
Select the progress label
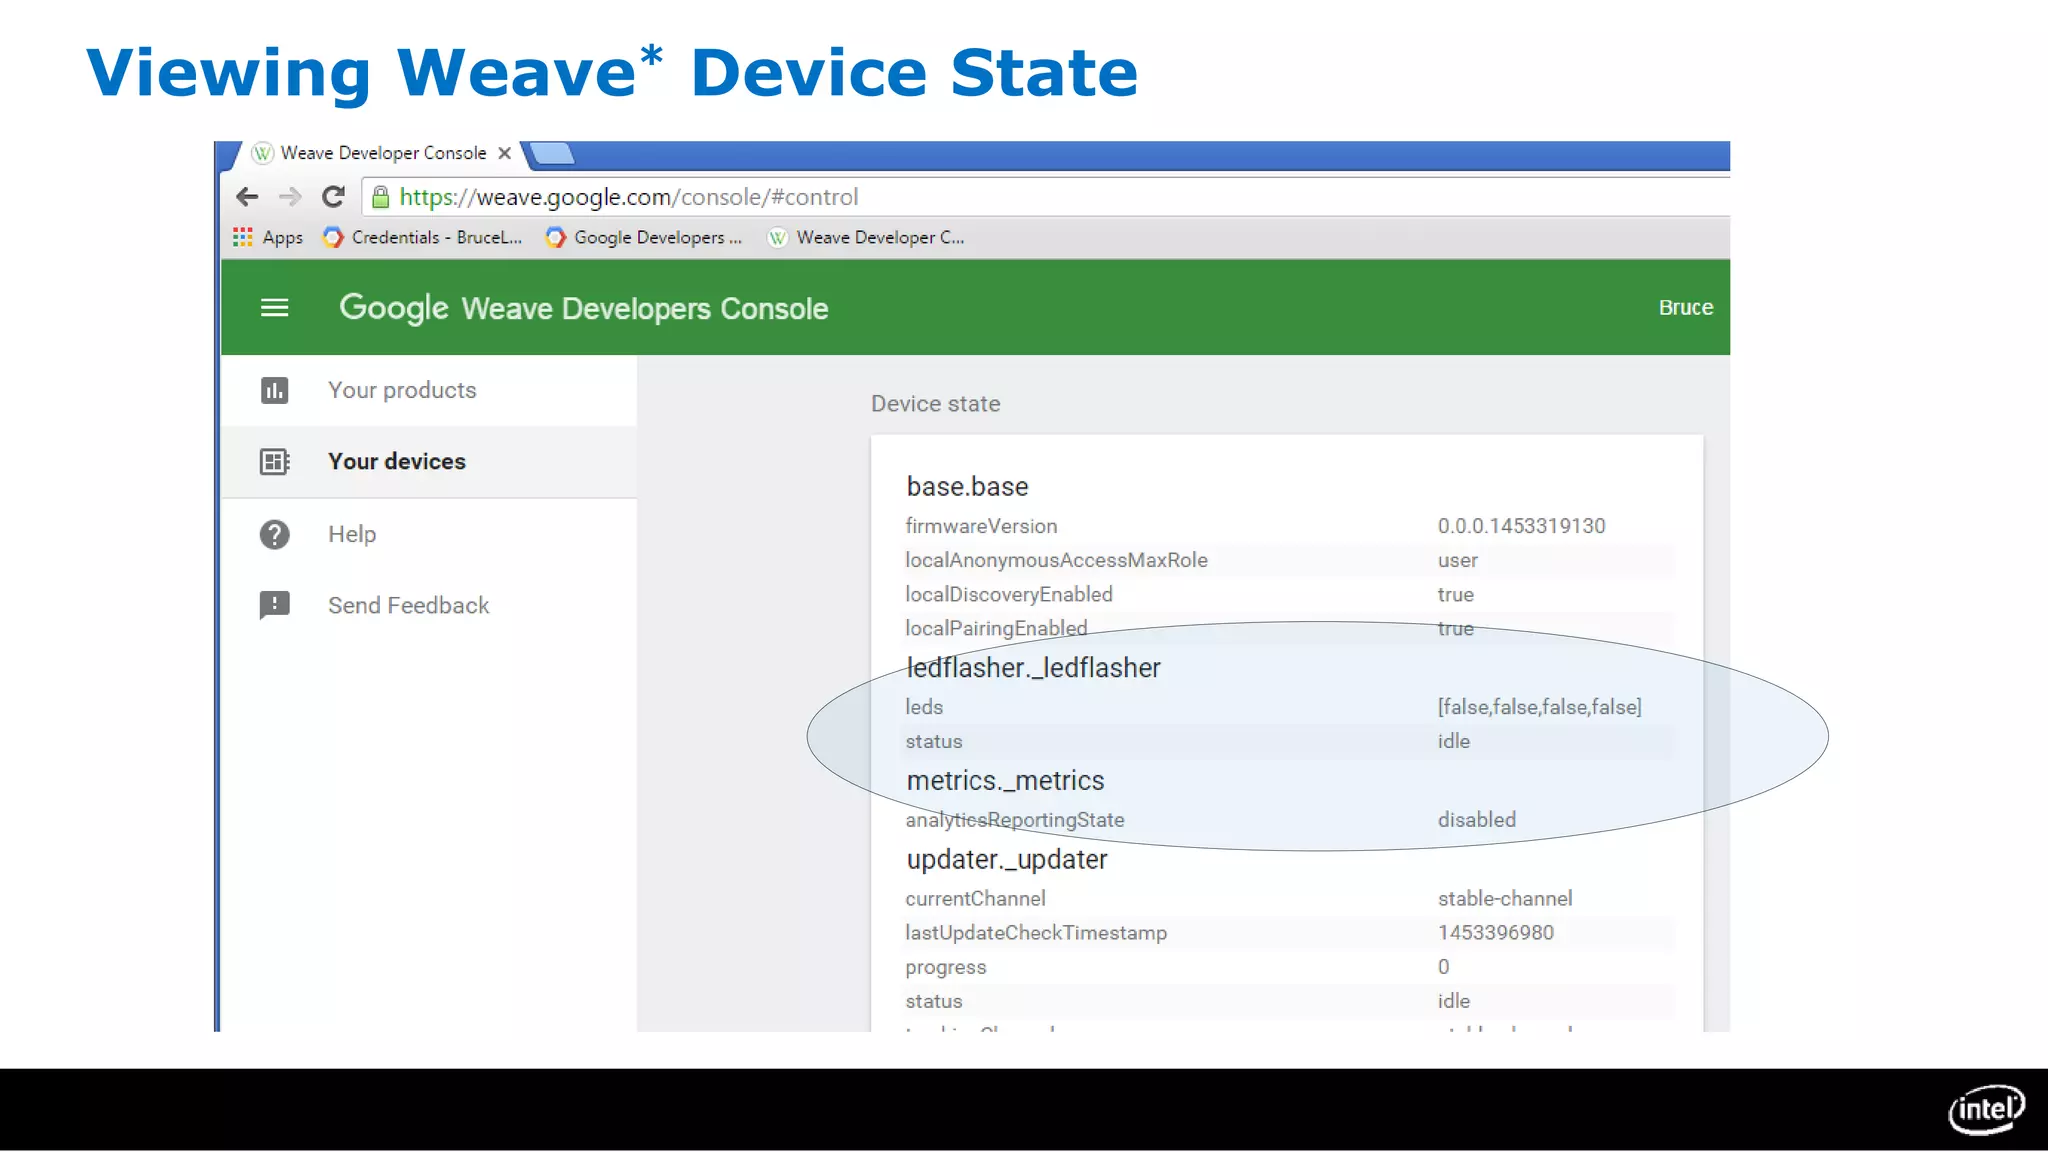click(x=946, y=967)
